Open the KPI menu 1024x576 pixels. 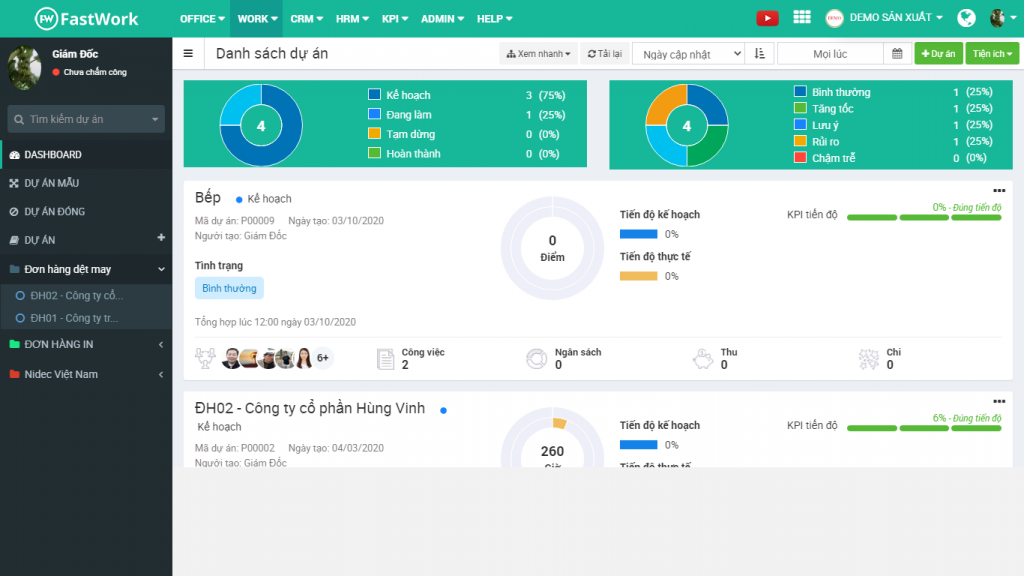(x=394, y=19)
